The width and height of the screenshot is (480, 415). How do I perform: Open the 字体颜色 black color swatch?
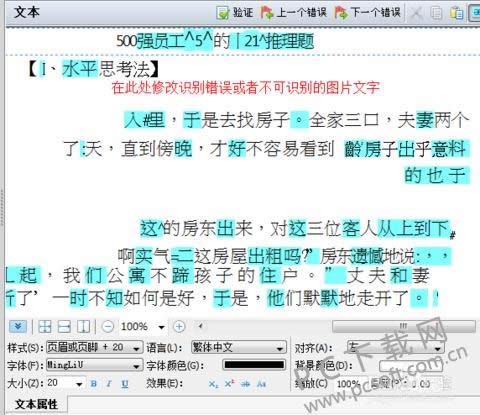pos(254,365)
